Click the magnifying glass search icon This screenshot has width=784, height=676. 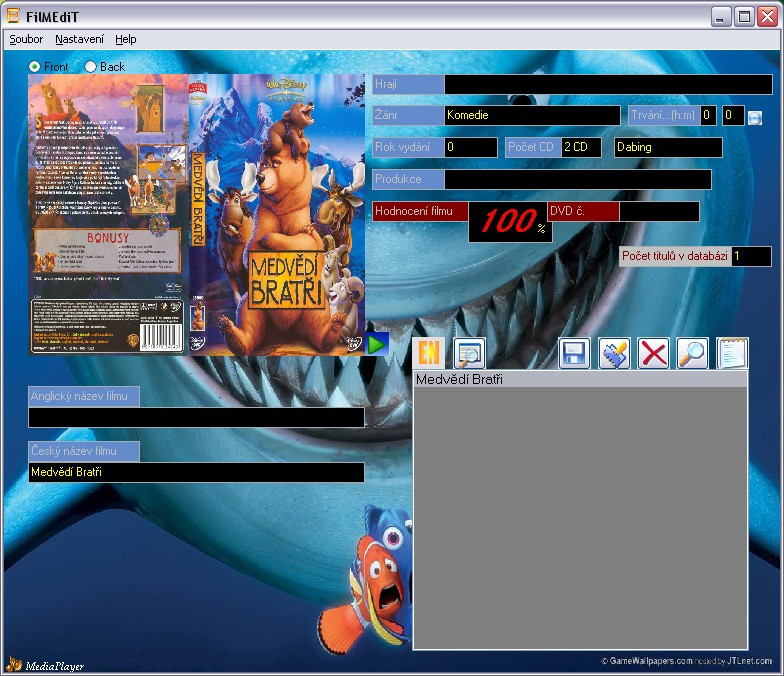pyautogui.click(x=692, y=354)
